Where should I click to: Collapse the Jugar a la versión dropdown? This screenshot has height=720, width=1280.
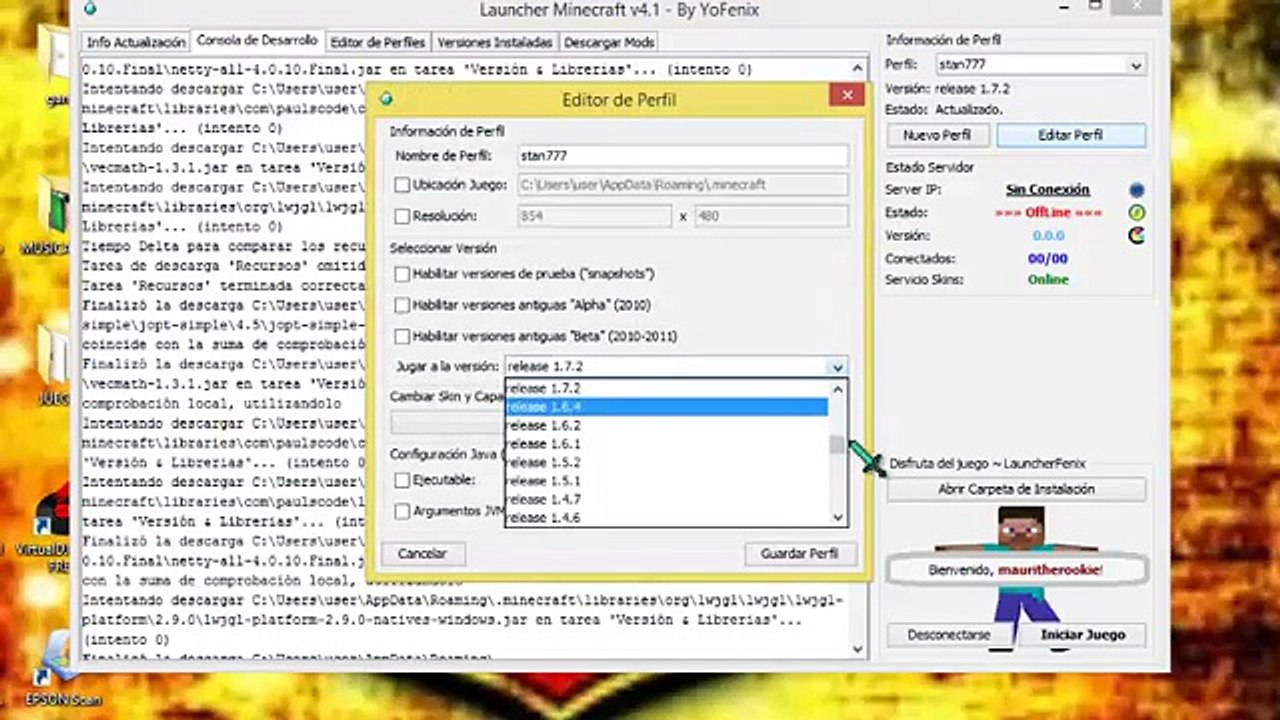(838, 367)
